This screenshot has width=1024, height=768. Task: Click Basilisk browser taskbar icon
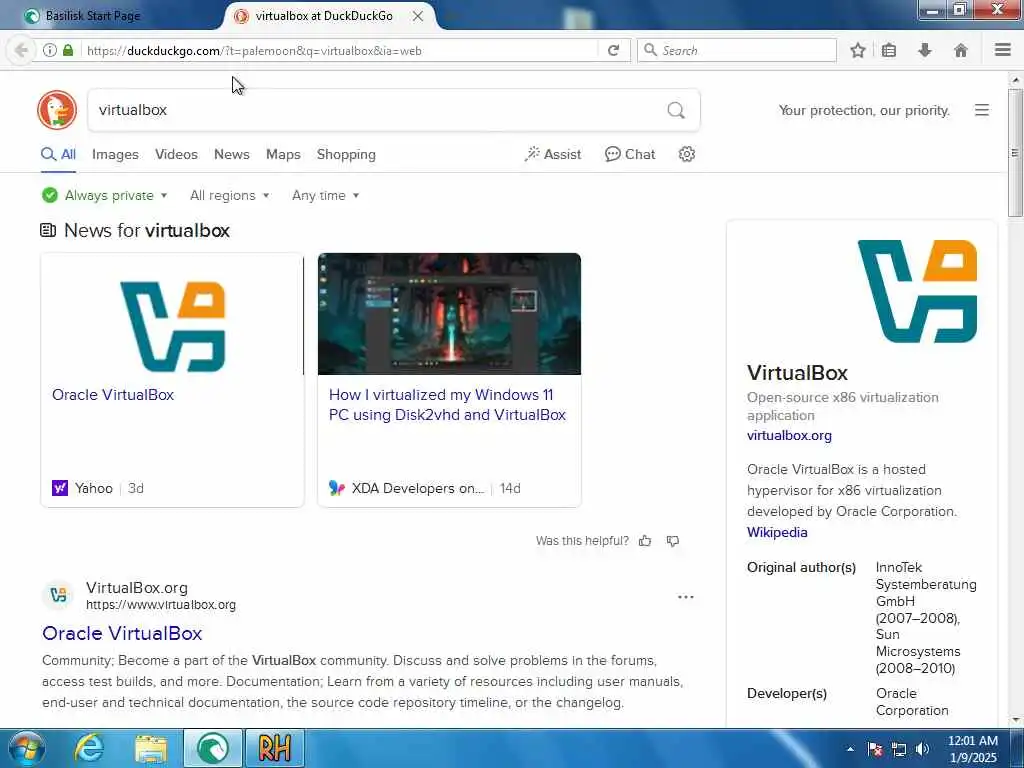(x=213, y=748)
